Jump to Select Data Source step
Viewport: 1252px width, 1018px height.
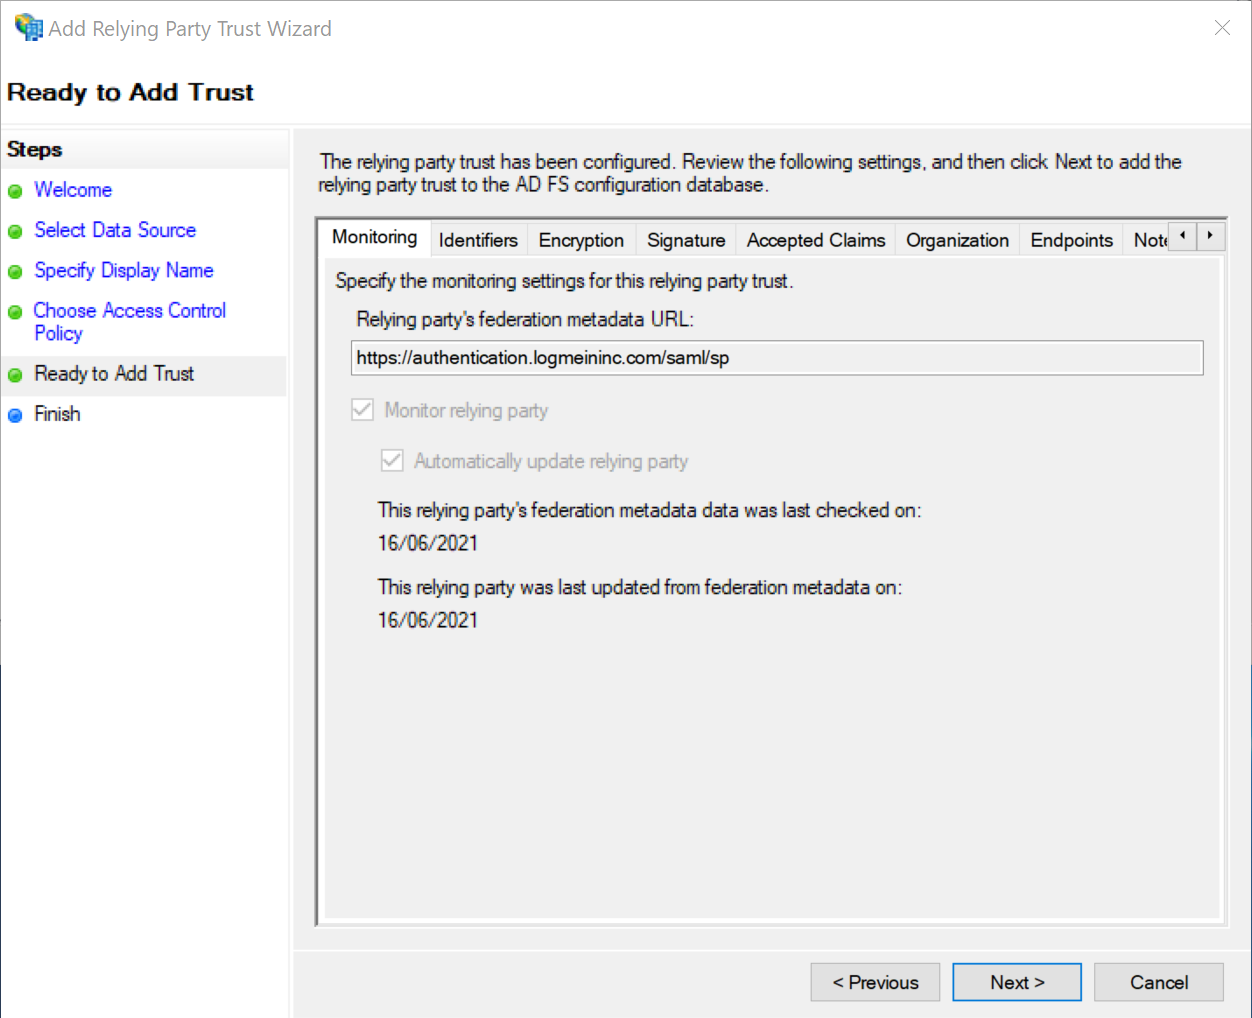click(x=115, y=230)
